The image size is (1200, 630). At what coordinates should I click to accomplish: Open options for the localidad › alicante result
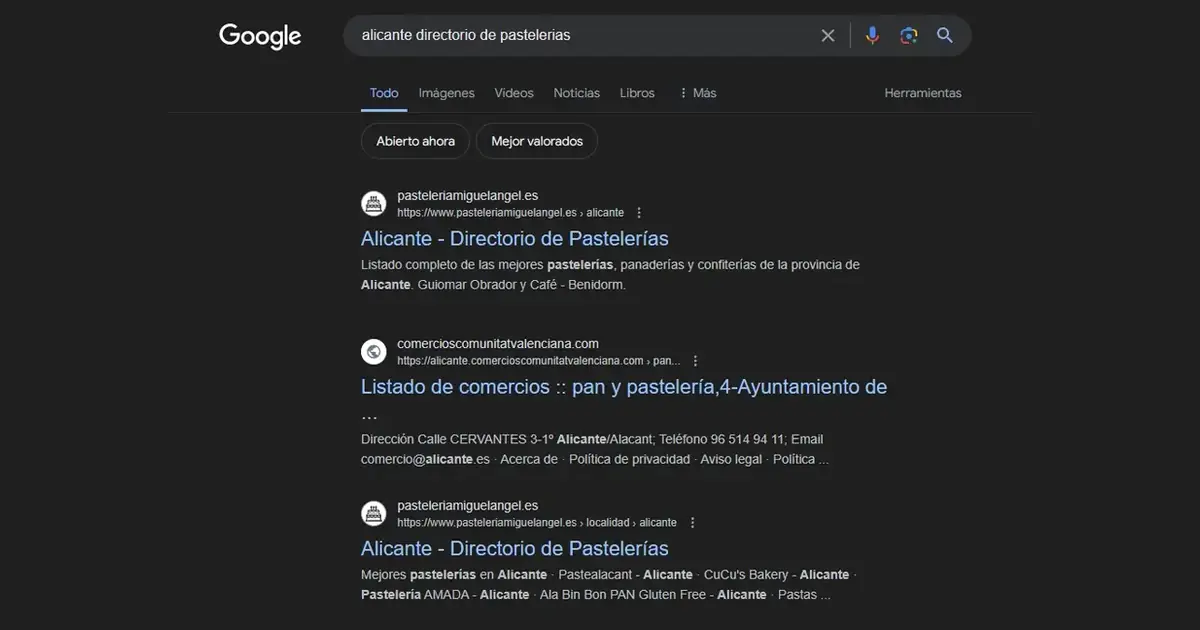(692, 523)
